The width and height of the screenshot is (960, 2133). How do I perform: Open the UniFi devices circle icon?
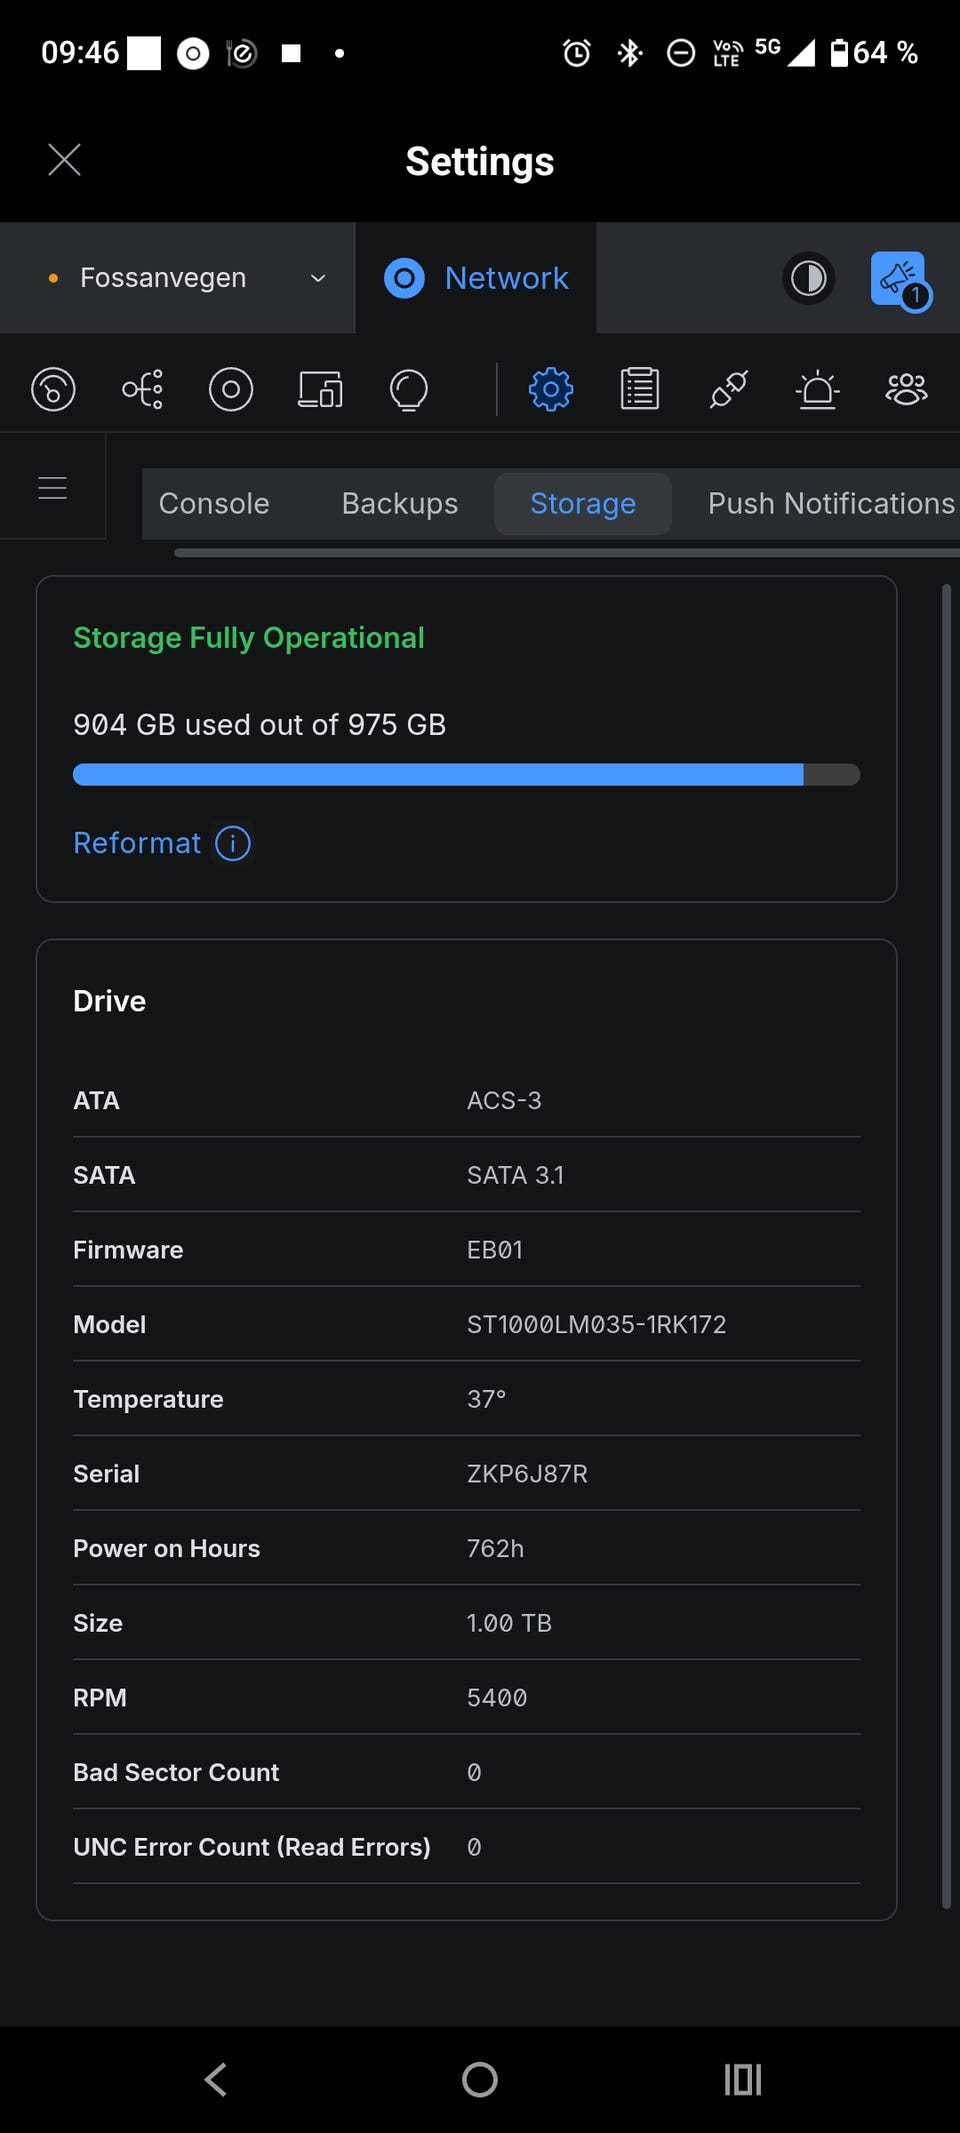231,389
